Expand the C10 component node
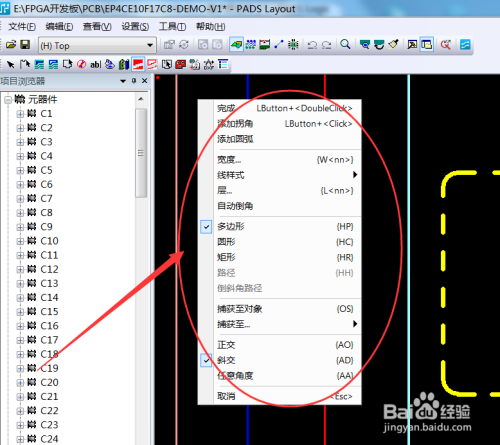This screenshot has width=500, height=445. coord(20,241)
